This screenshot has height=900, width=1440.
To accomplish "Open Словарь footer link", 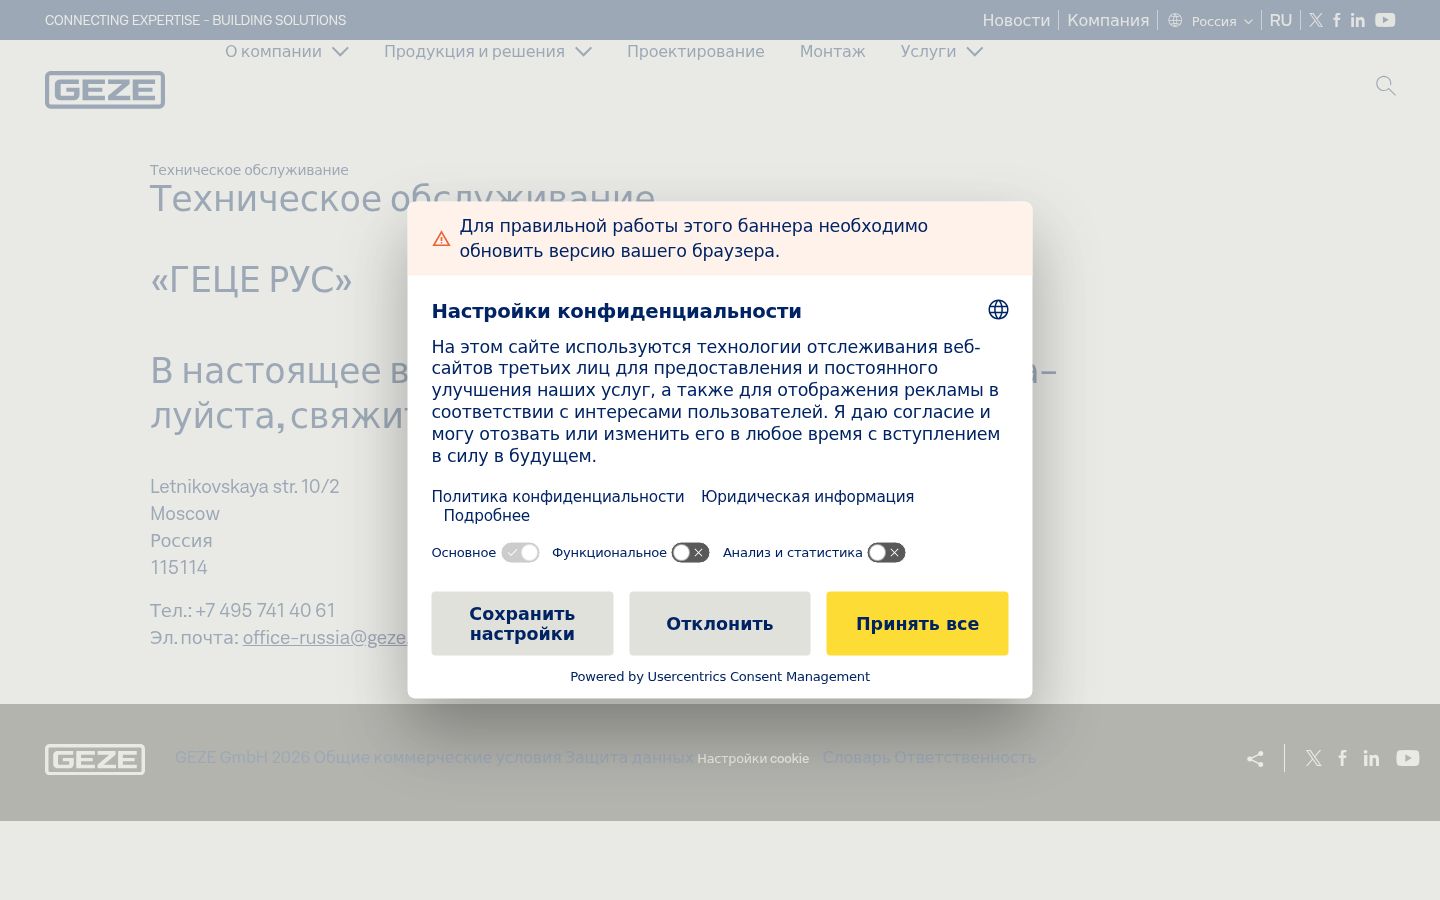I will (x=856, y=758).
